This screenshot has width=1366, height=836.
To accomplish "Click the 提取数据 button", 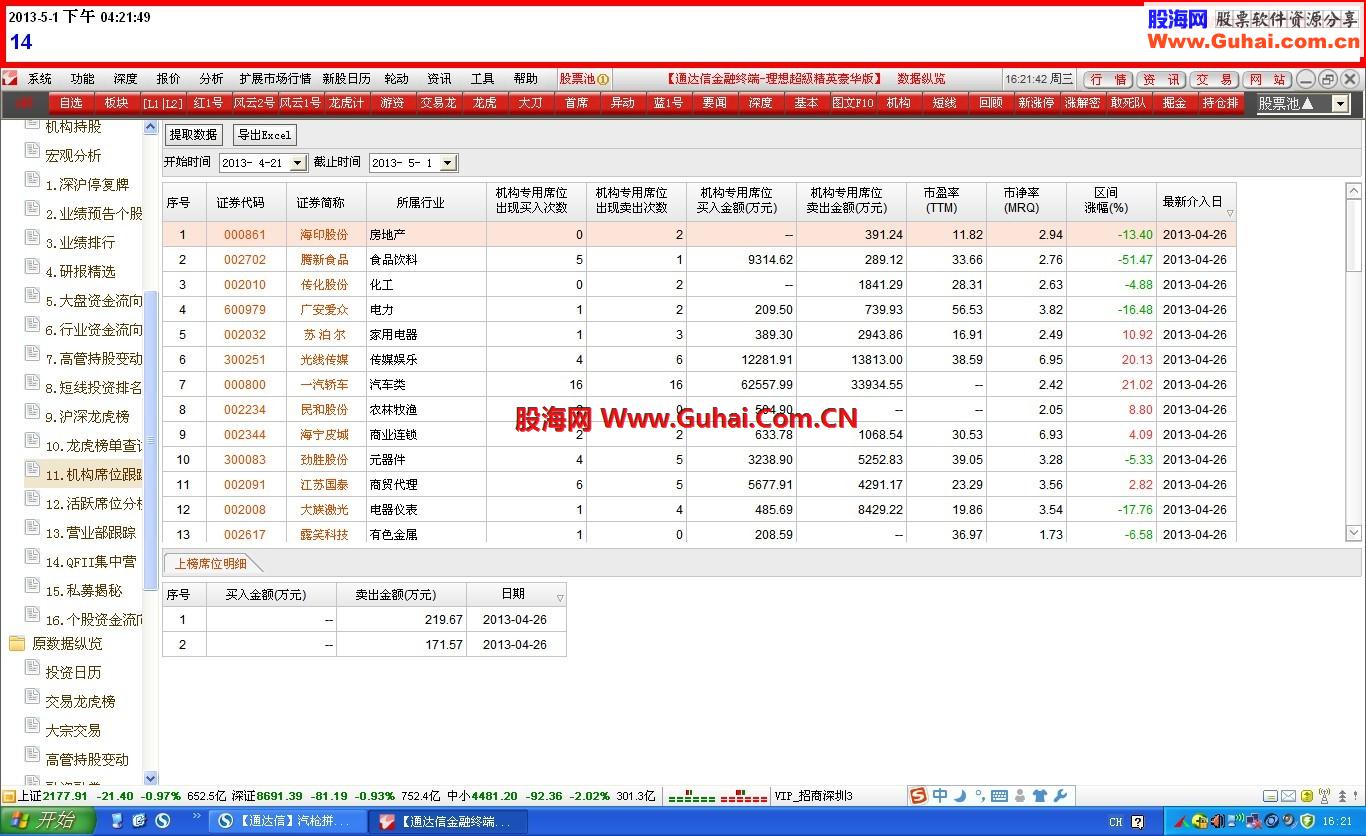I will pyautogui.click(x=194, y=135).
